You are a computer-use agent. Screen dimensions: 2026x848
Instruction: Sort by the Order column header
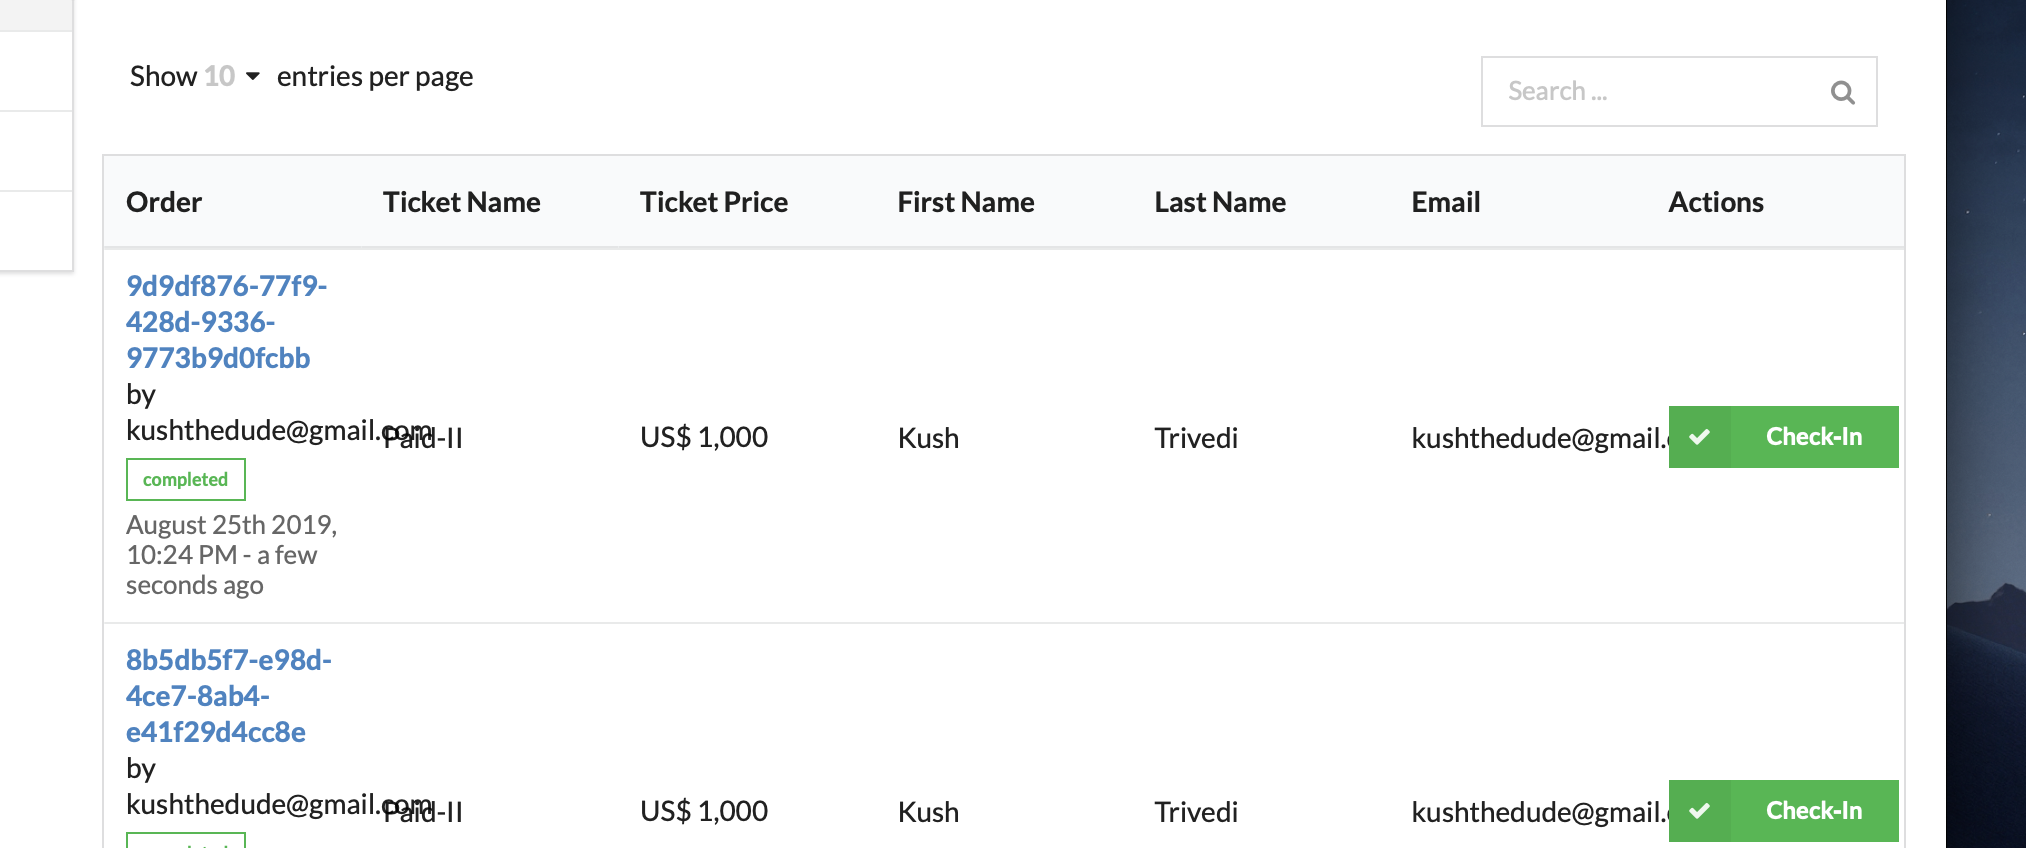tap(164, 202)
